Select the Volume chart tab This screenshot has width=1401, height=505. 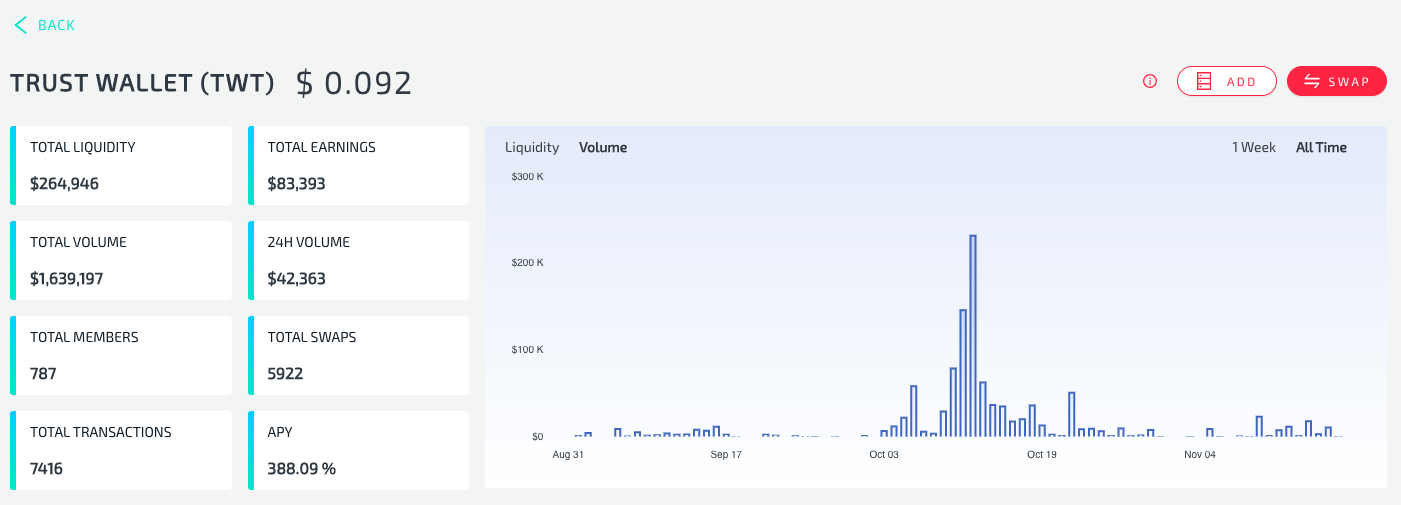click(x=603, y=148)
